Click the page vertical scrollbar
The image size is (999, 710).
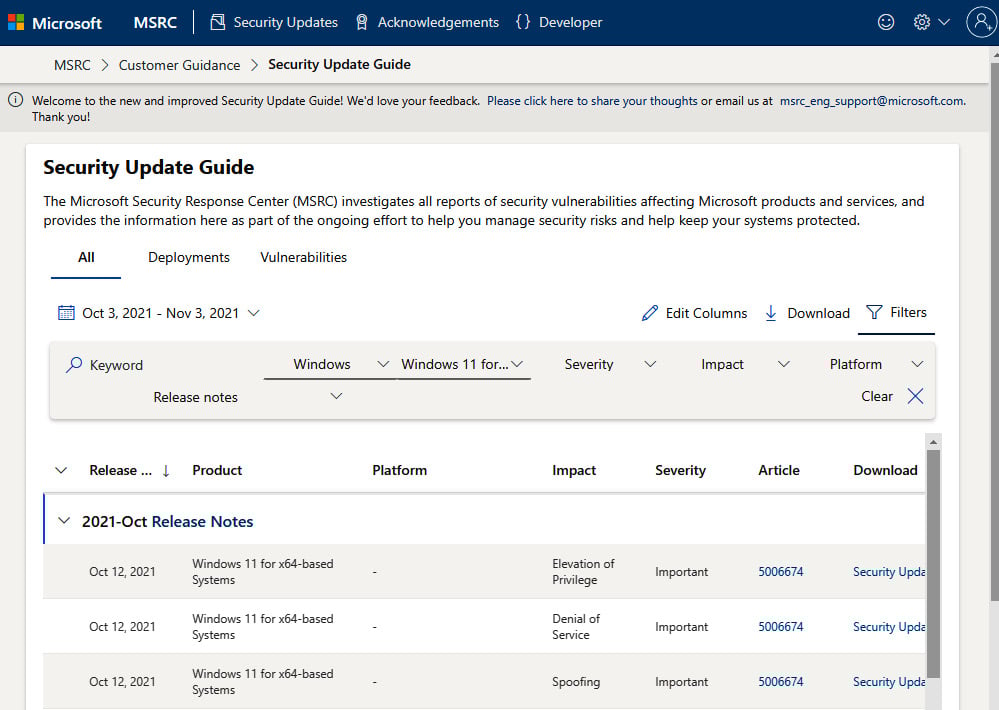click(994, 331)
